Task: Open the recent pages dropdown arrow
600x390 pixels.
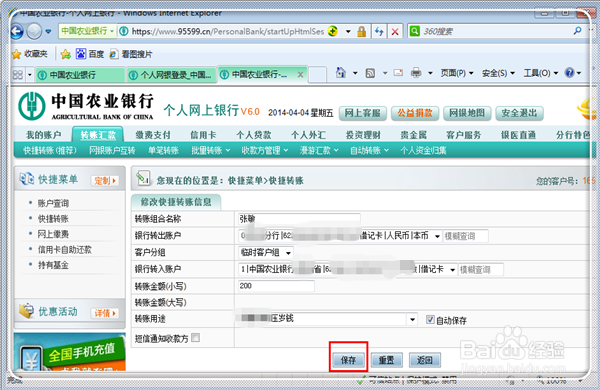Action: 48,31
